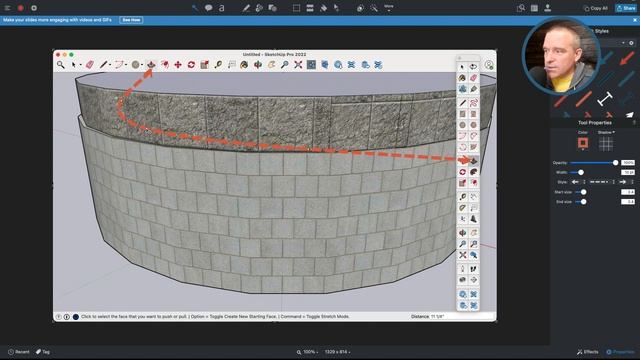Select the Tape Measure tool in the top toolbar
640x360 pixels.
(218, 64)
